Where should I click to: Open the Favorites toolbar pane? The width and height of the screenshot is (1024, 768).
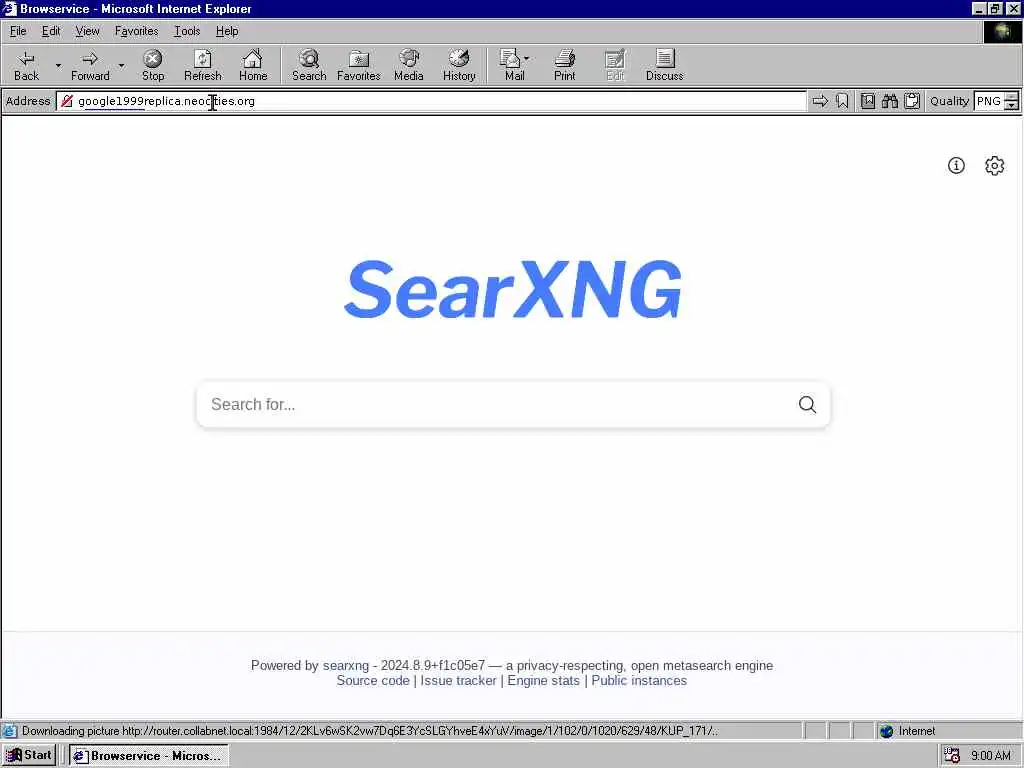point(359,65)
